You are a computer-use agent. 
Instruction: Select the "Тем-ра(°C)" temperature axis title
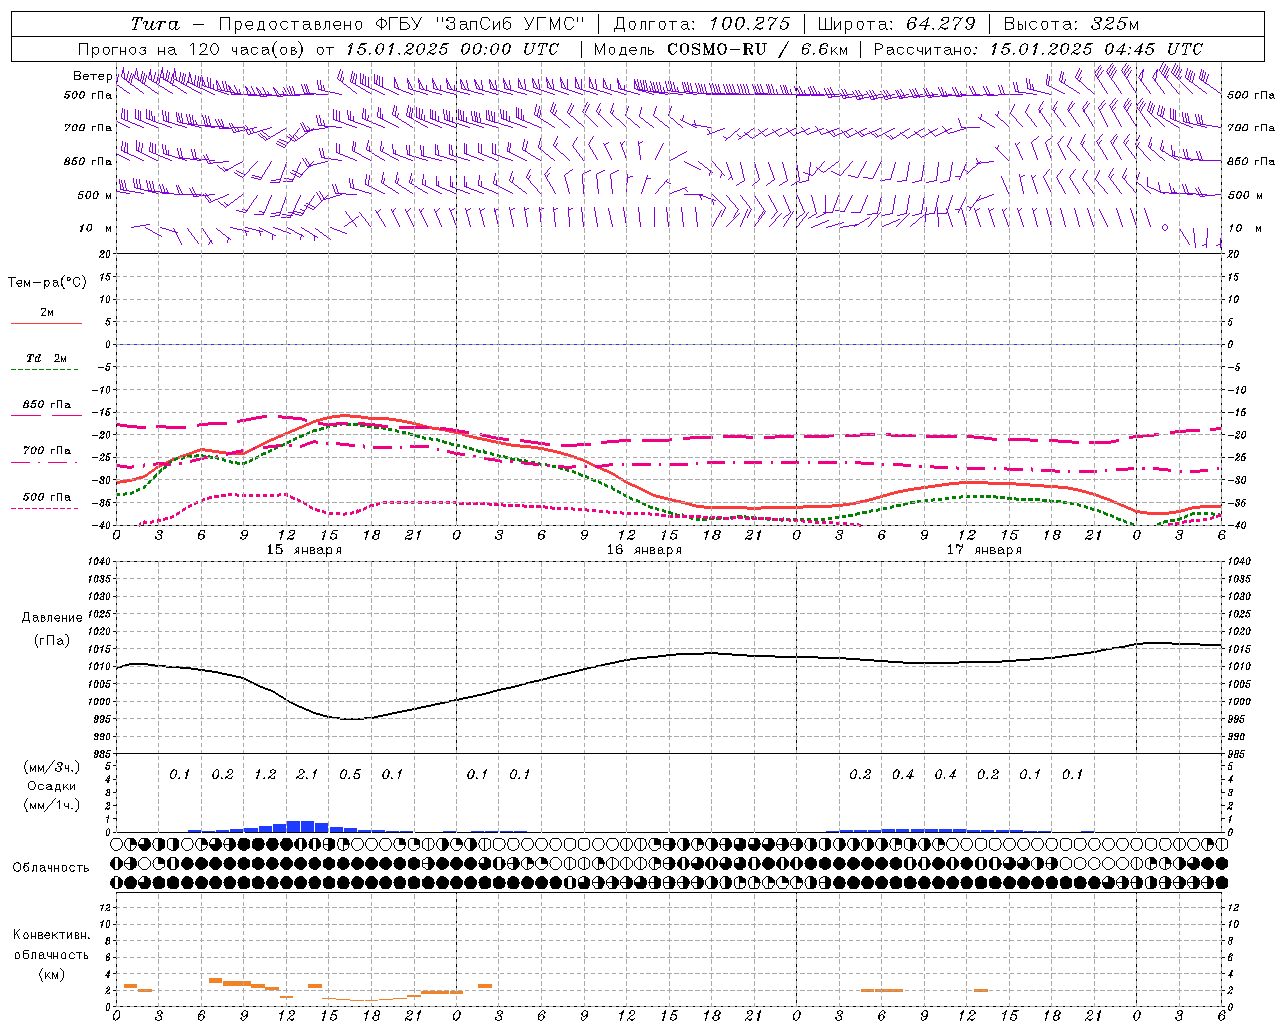(47, 283)
